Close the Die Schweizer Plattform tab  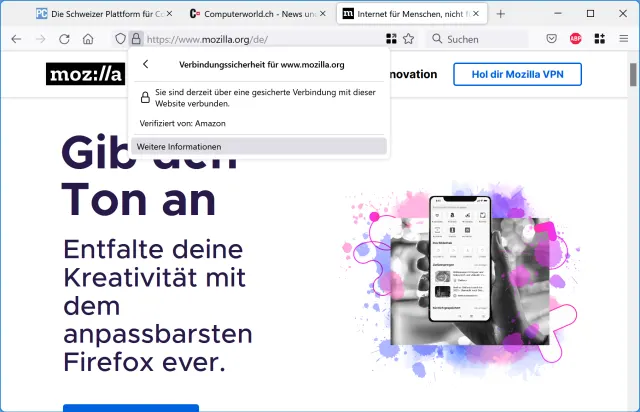(169, 14)
